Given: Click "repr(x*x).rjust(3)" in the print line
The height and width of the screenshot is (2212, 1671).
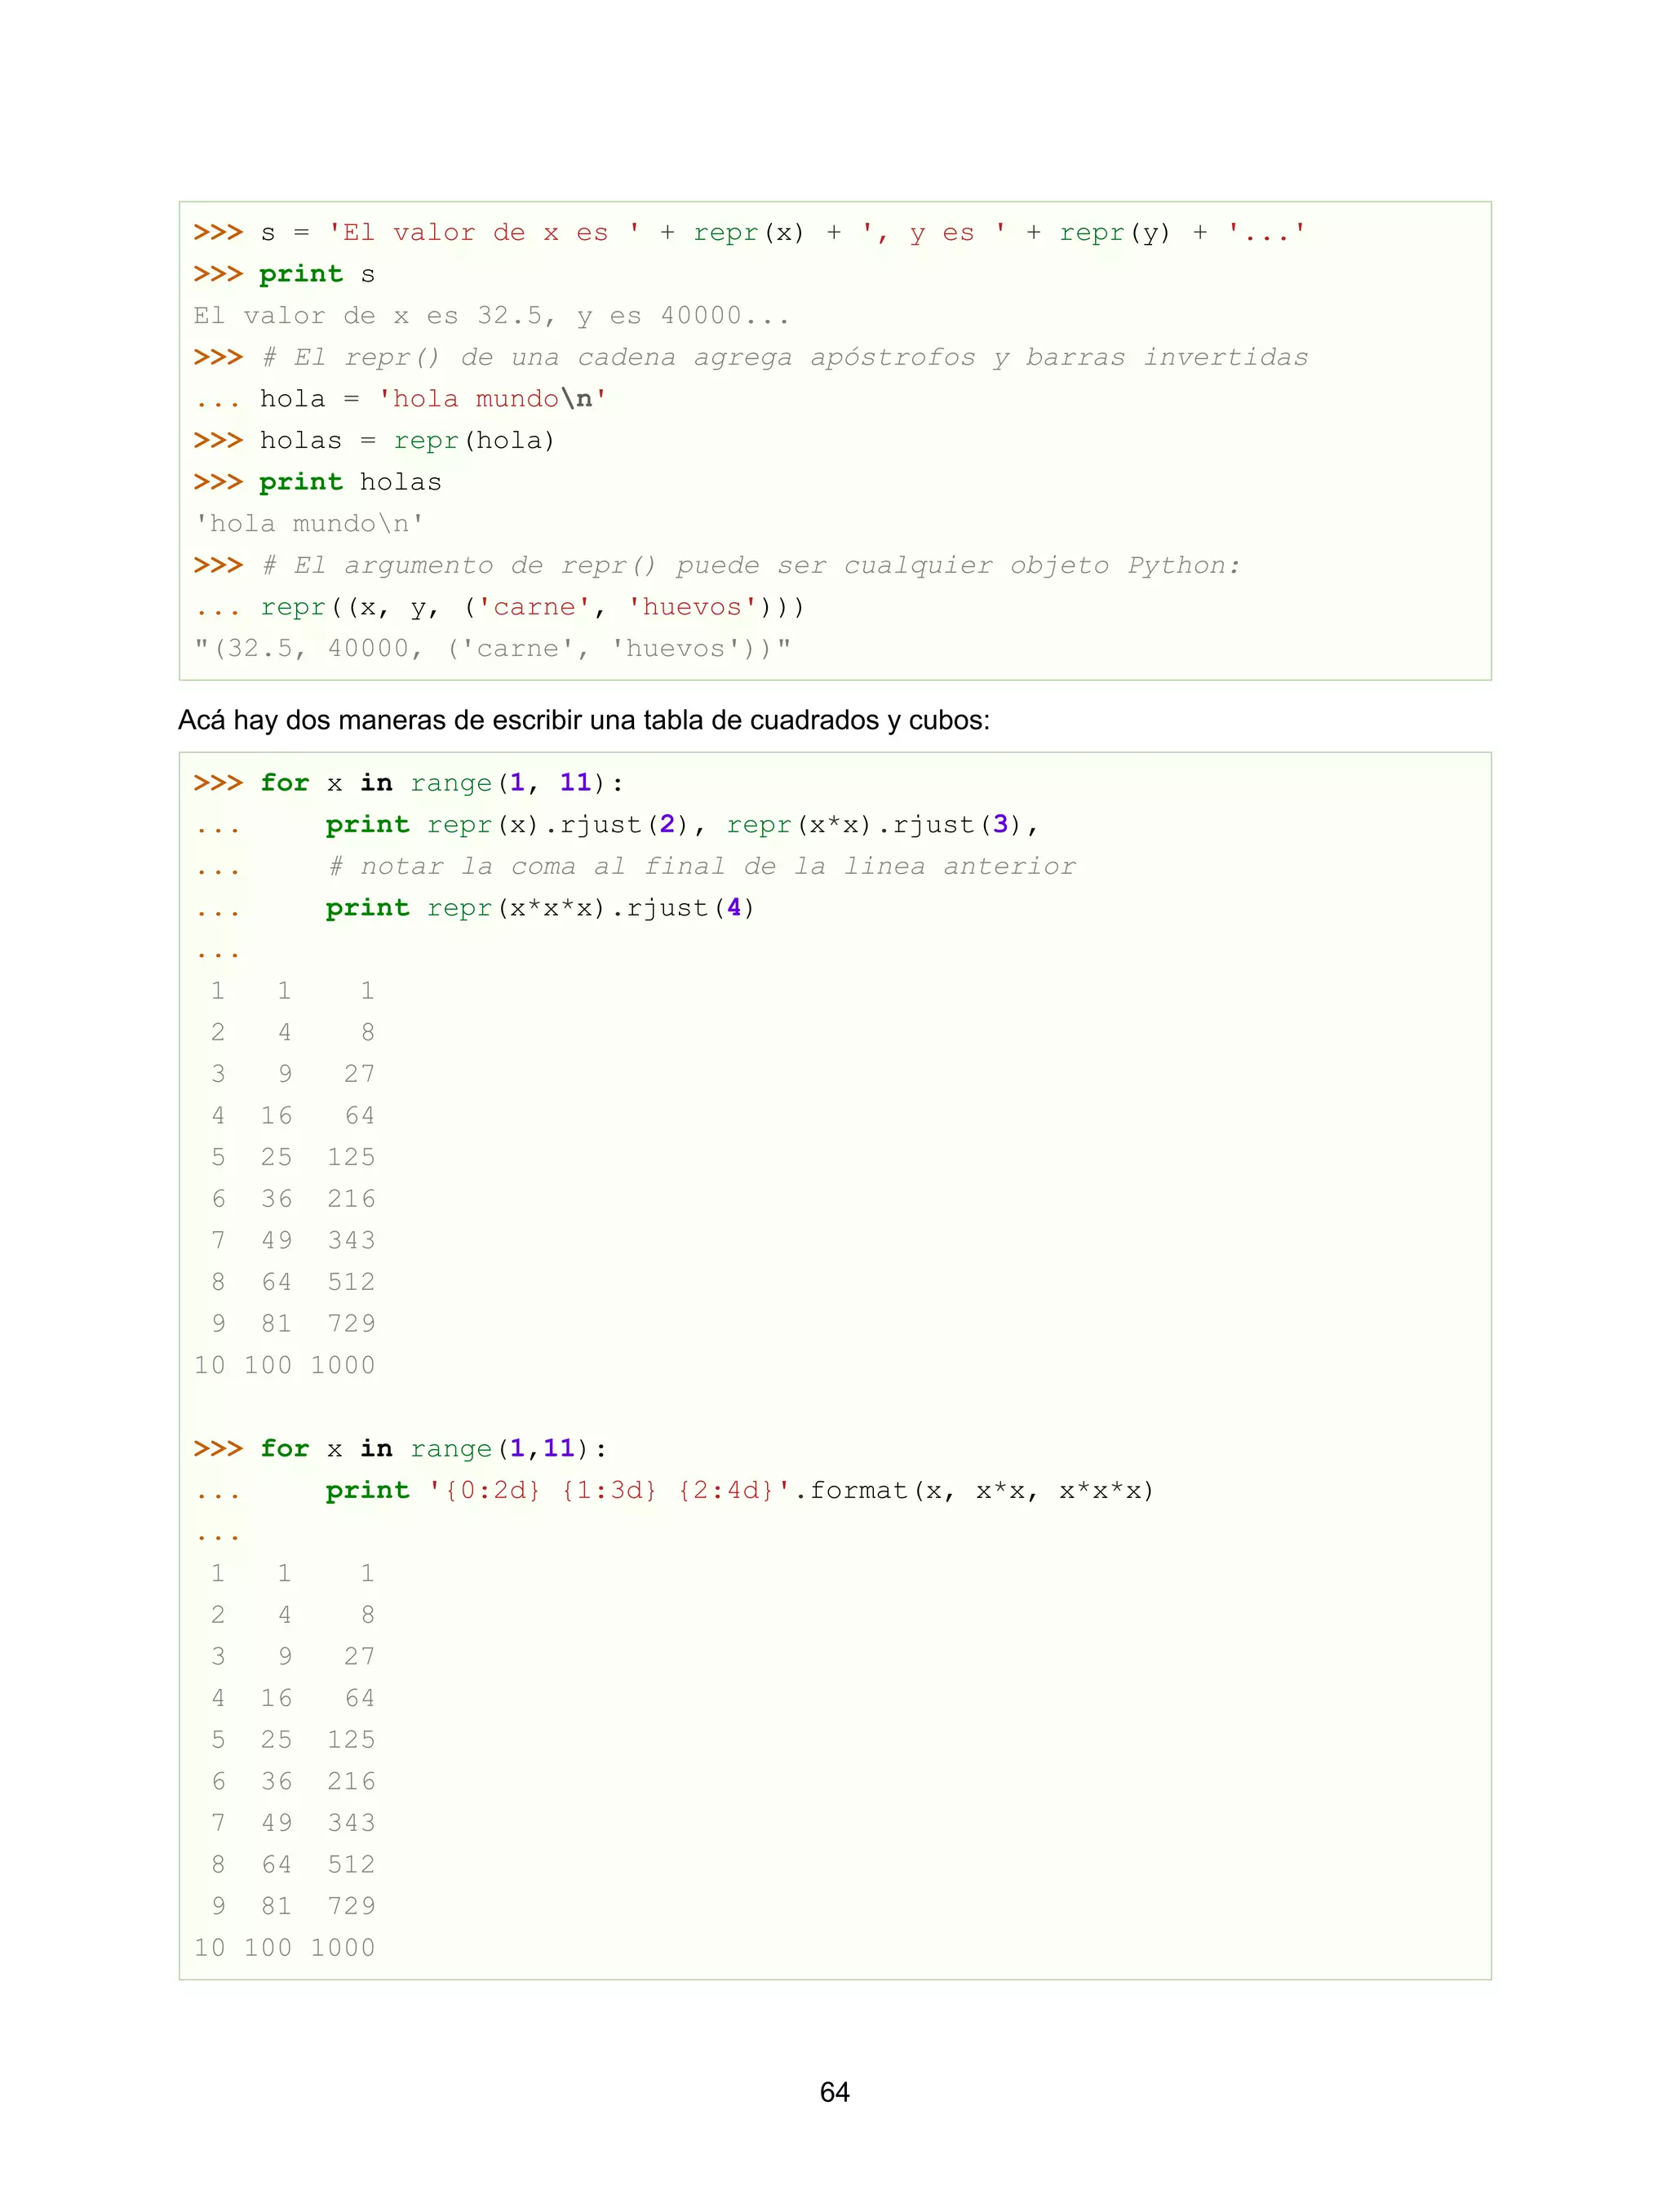Looking at the screenshot, I should (874, 825).
